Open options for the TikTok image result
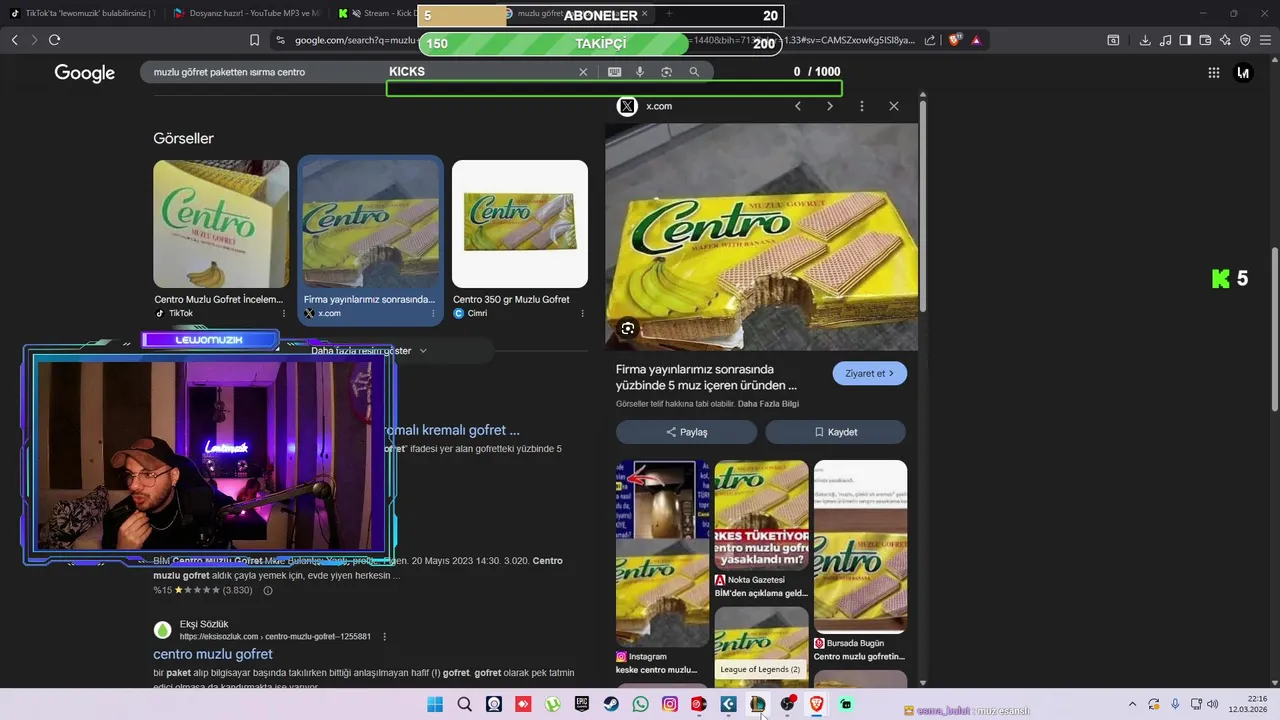The width and height of the screenshot is (1280, 720). [284, 313]
